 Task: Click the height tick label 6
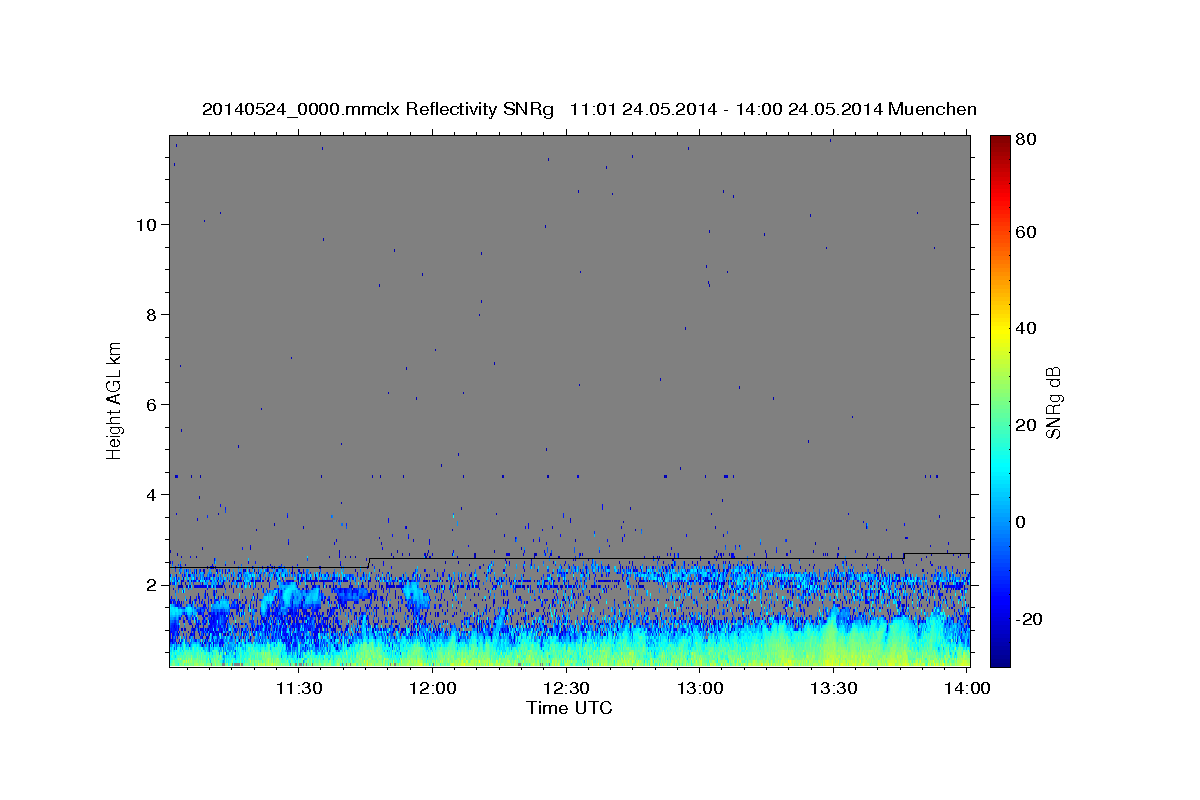152,404
